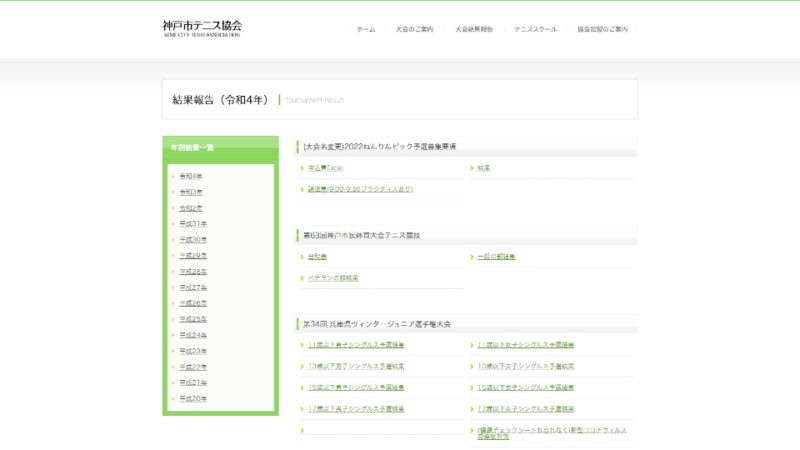Viewport: 800px width, 450px height.
Task: Click the ねんりんピック予選募集要項 section heading
Action: 380,146
